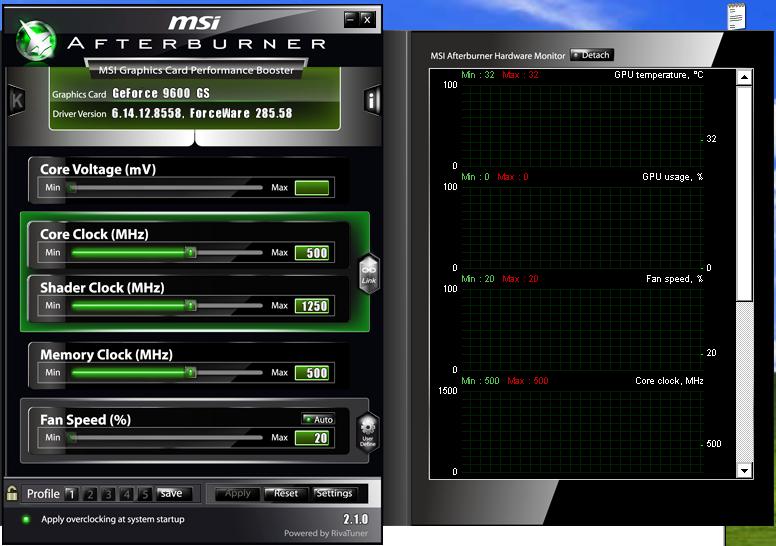Click the MSI Afterburner green logo orb
Screen dimensions: 776x546
tap(36, 41)
